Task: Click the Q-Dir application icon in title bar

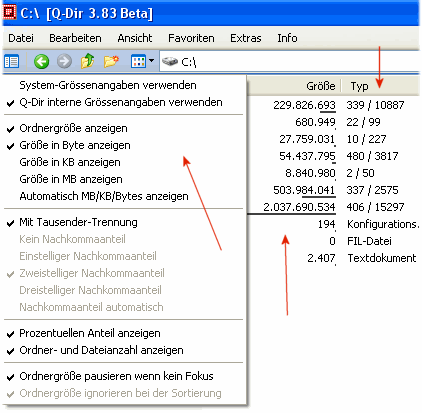Action: point(9,12)
